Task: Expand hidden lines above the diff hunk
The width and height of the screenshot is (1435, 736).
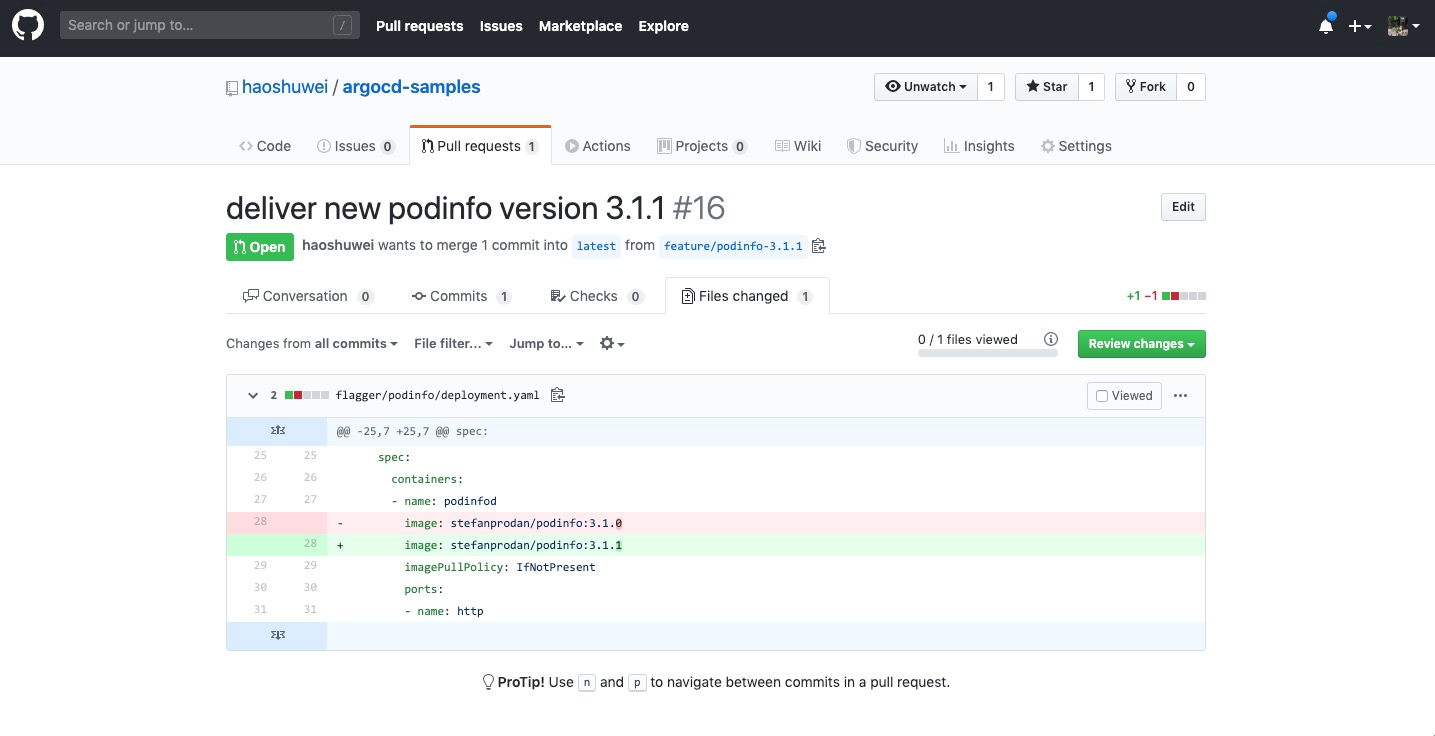Action: click(x=277, y=431)
